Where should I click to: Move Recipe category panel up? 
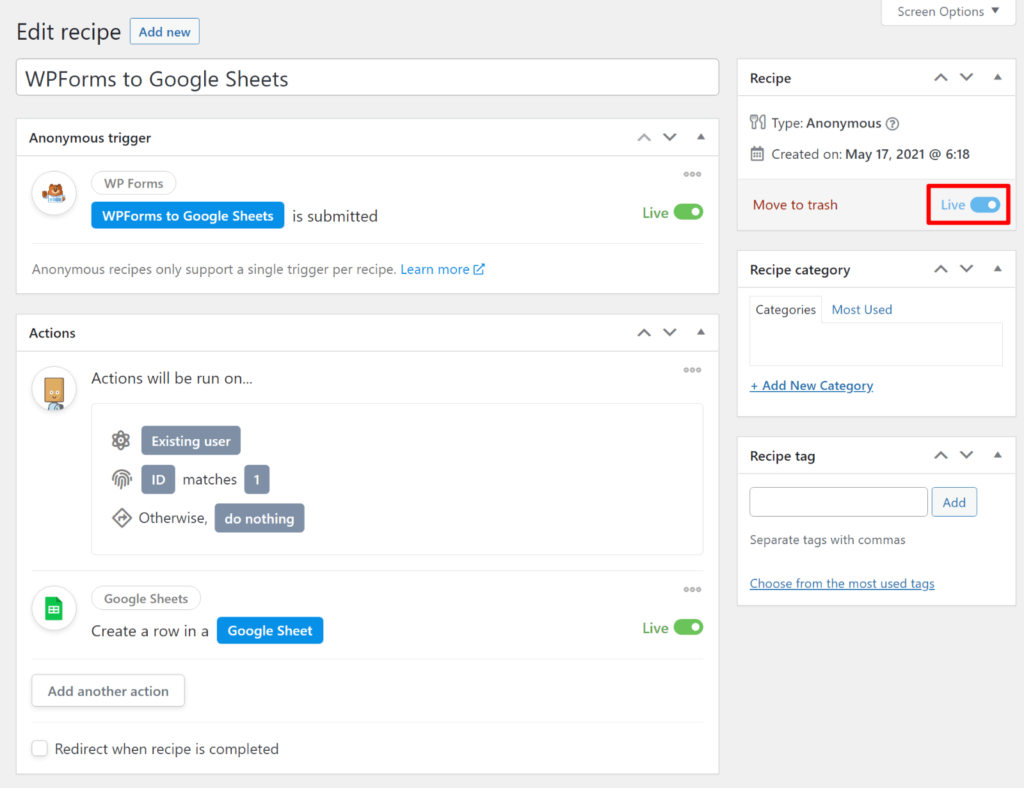pyautogui.click(x=940, y=269)
